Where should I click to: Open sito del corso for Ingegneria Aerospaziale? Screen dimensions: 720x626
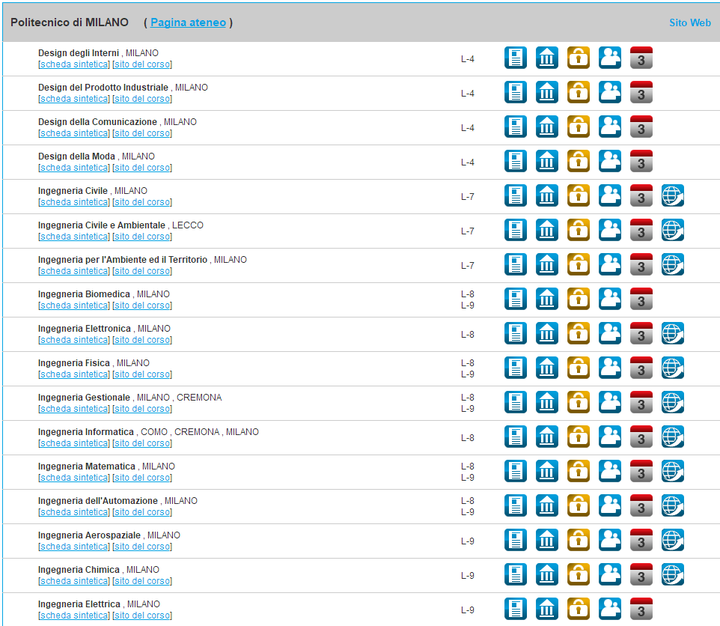click(x=142, y=547)
